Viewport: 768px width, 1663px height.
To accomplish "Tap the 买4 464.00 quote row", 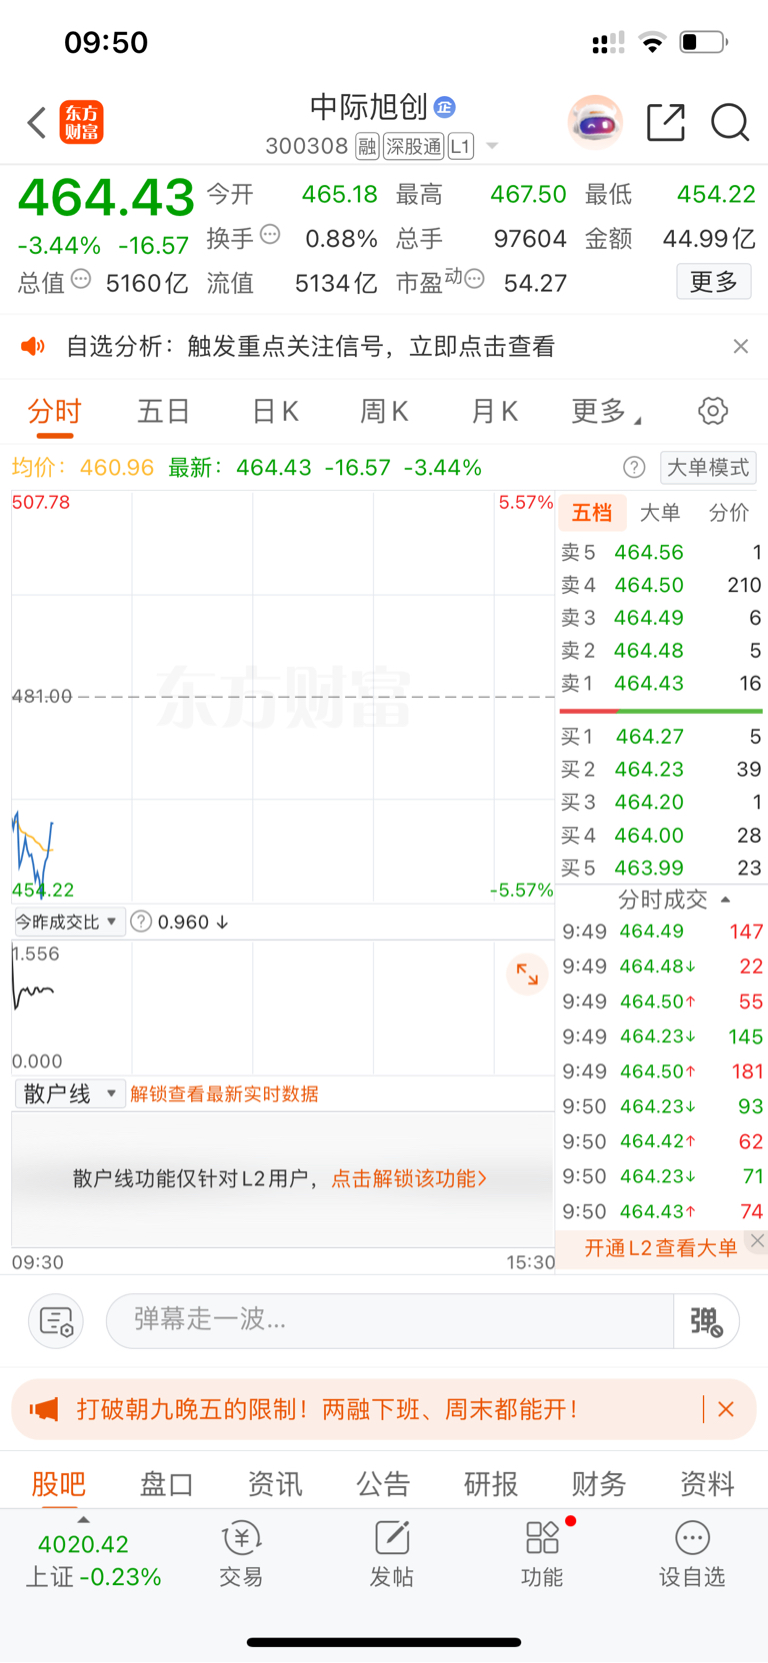I will pos(661,835).
